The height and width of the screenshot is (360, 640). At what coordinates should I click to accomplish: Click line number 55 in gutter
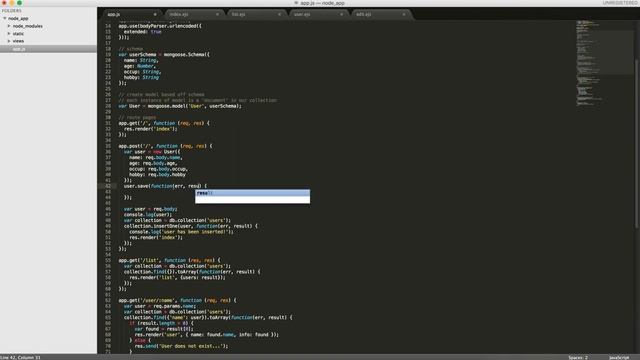pyautogui.click(x=108, y=260)
